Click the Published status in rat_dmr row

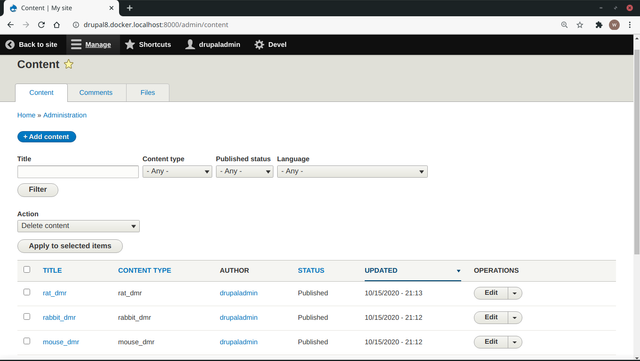pos(313,293)
